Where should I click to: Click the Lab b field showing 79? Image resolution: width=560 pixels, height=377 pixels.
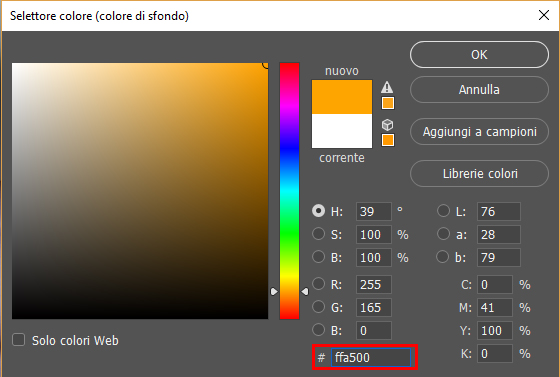point(499,257)
